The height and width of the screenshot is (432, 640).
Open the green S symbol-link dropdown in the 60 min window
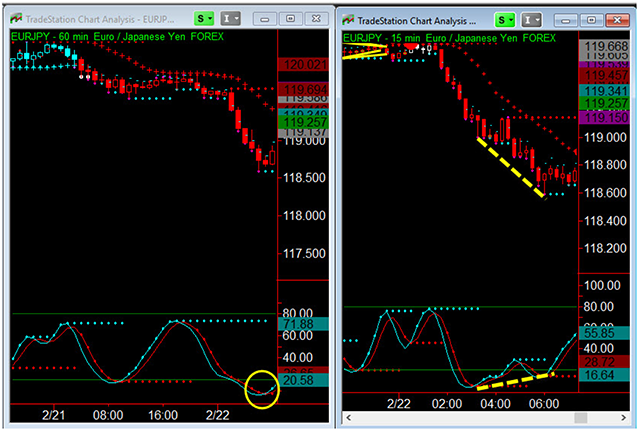click(204, 18)
